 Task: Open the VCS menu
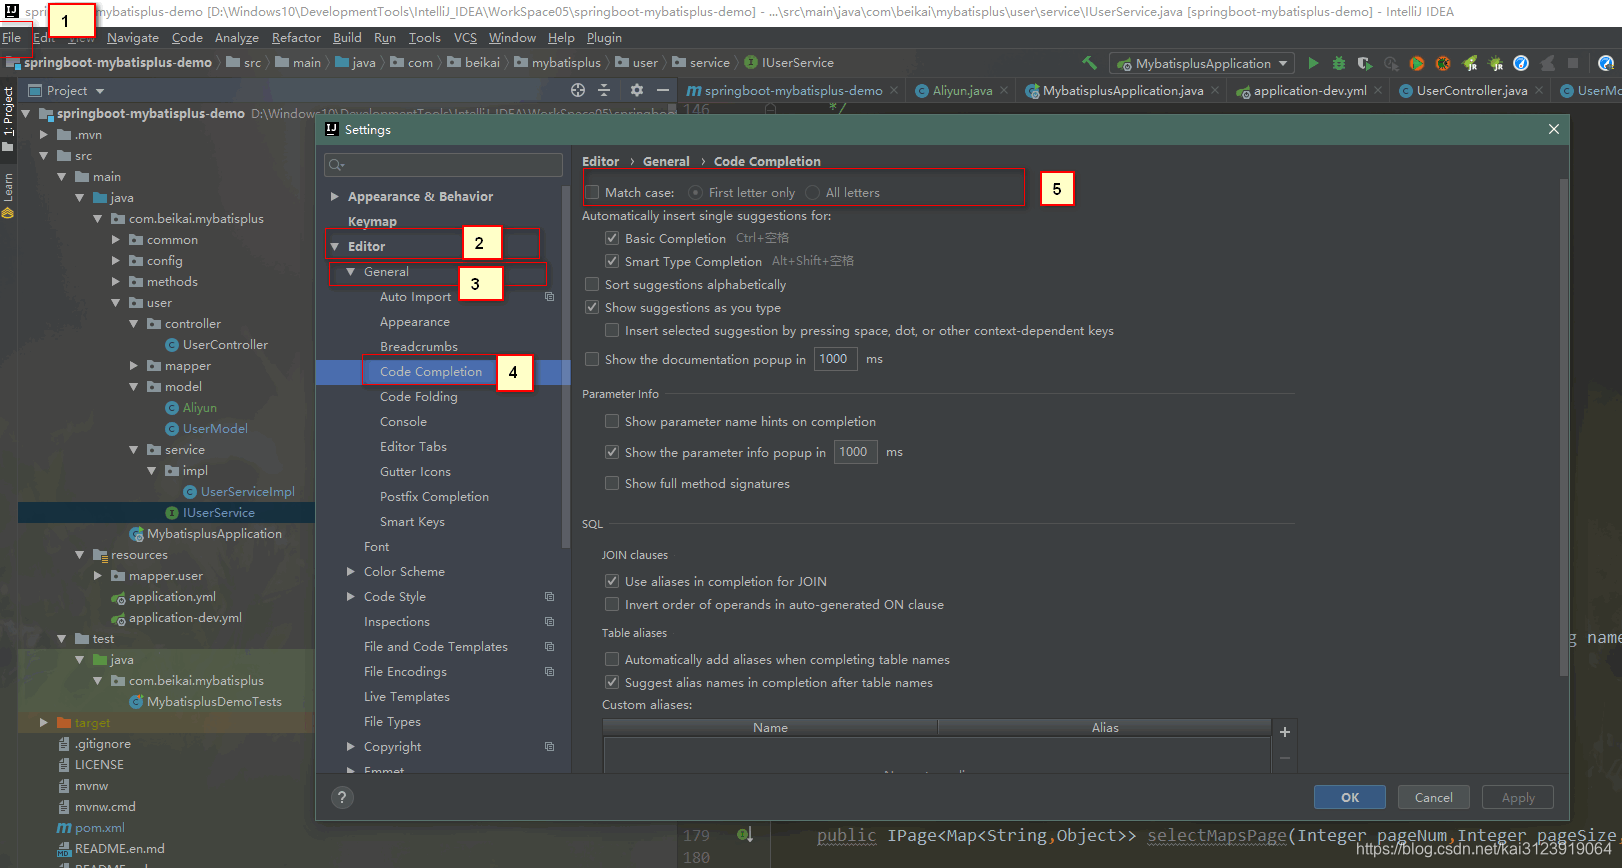click(x=465, y=38)
